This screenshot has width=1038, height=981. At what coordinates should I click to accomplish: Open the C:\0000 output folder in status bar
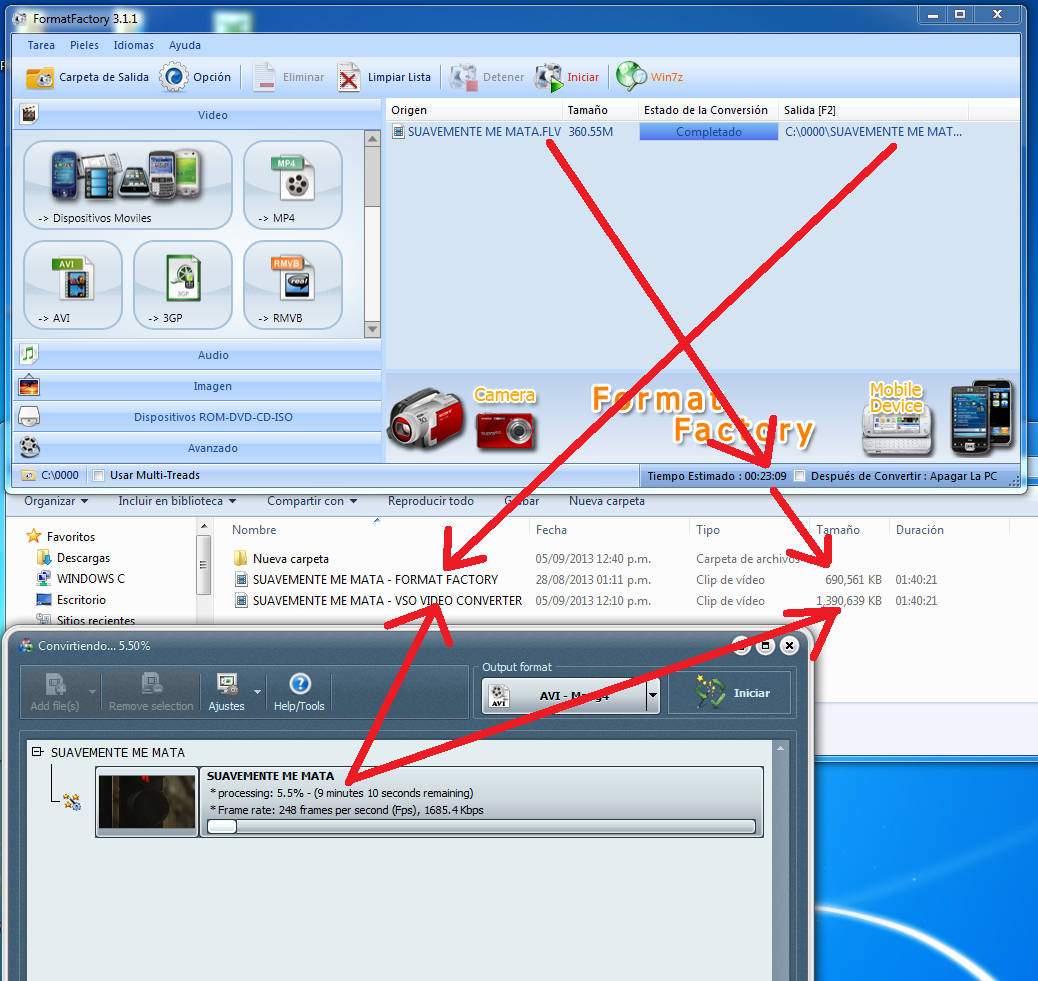(50, 475)
